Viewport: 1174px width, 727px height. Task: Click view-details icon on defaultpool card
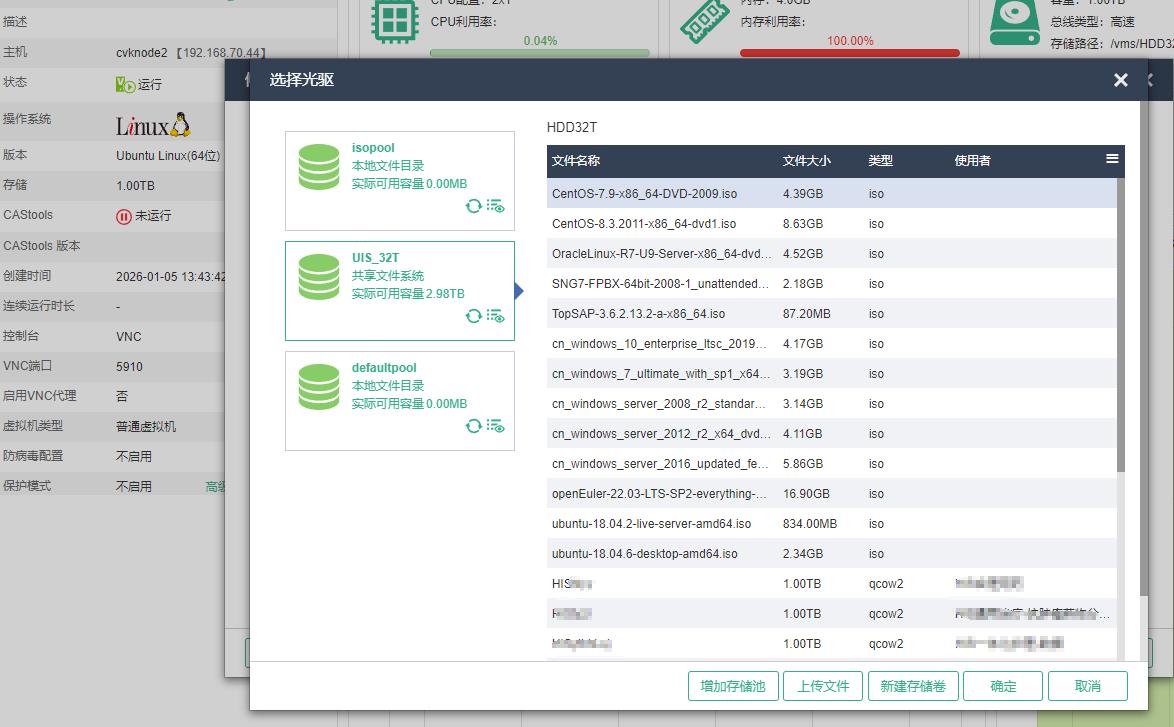[x=496, y=426]
